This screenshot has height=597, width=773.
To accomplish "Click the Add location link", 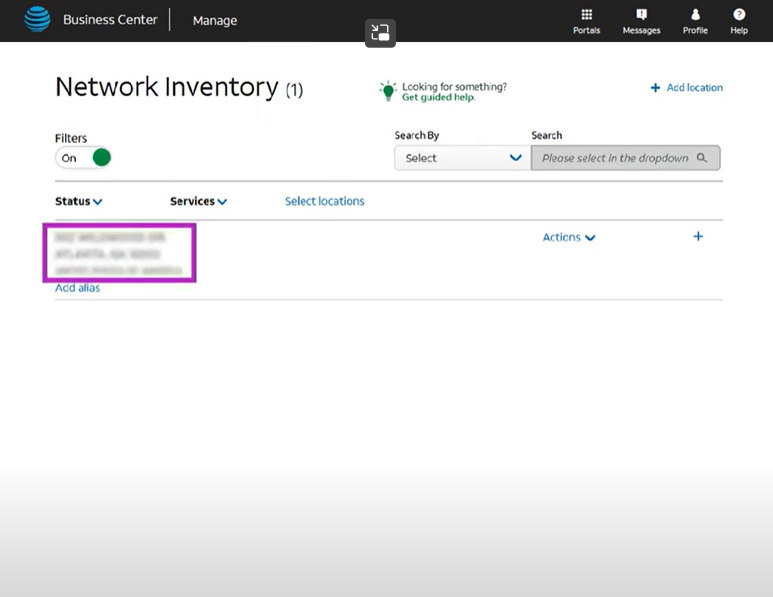I will [687, 88].
